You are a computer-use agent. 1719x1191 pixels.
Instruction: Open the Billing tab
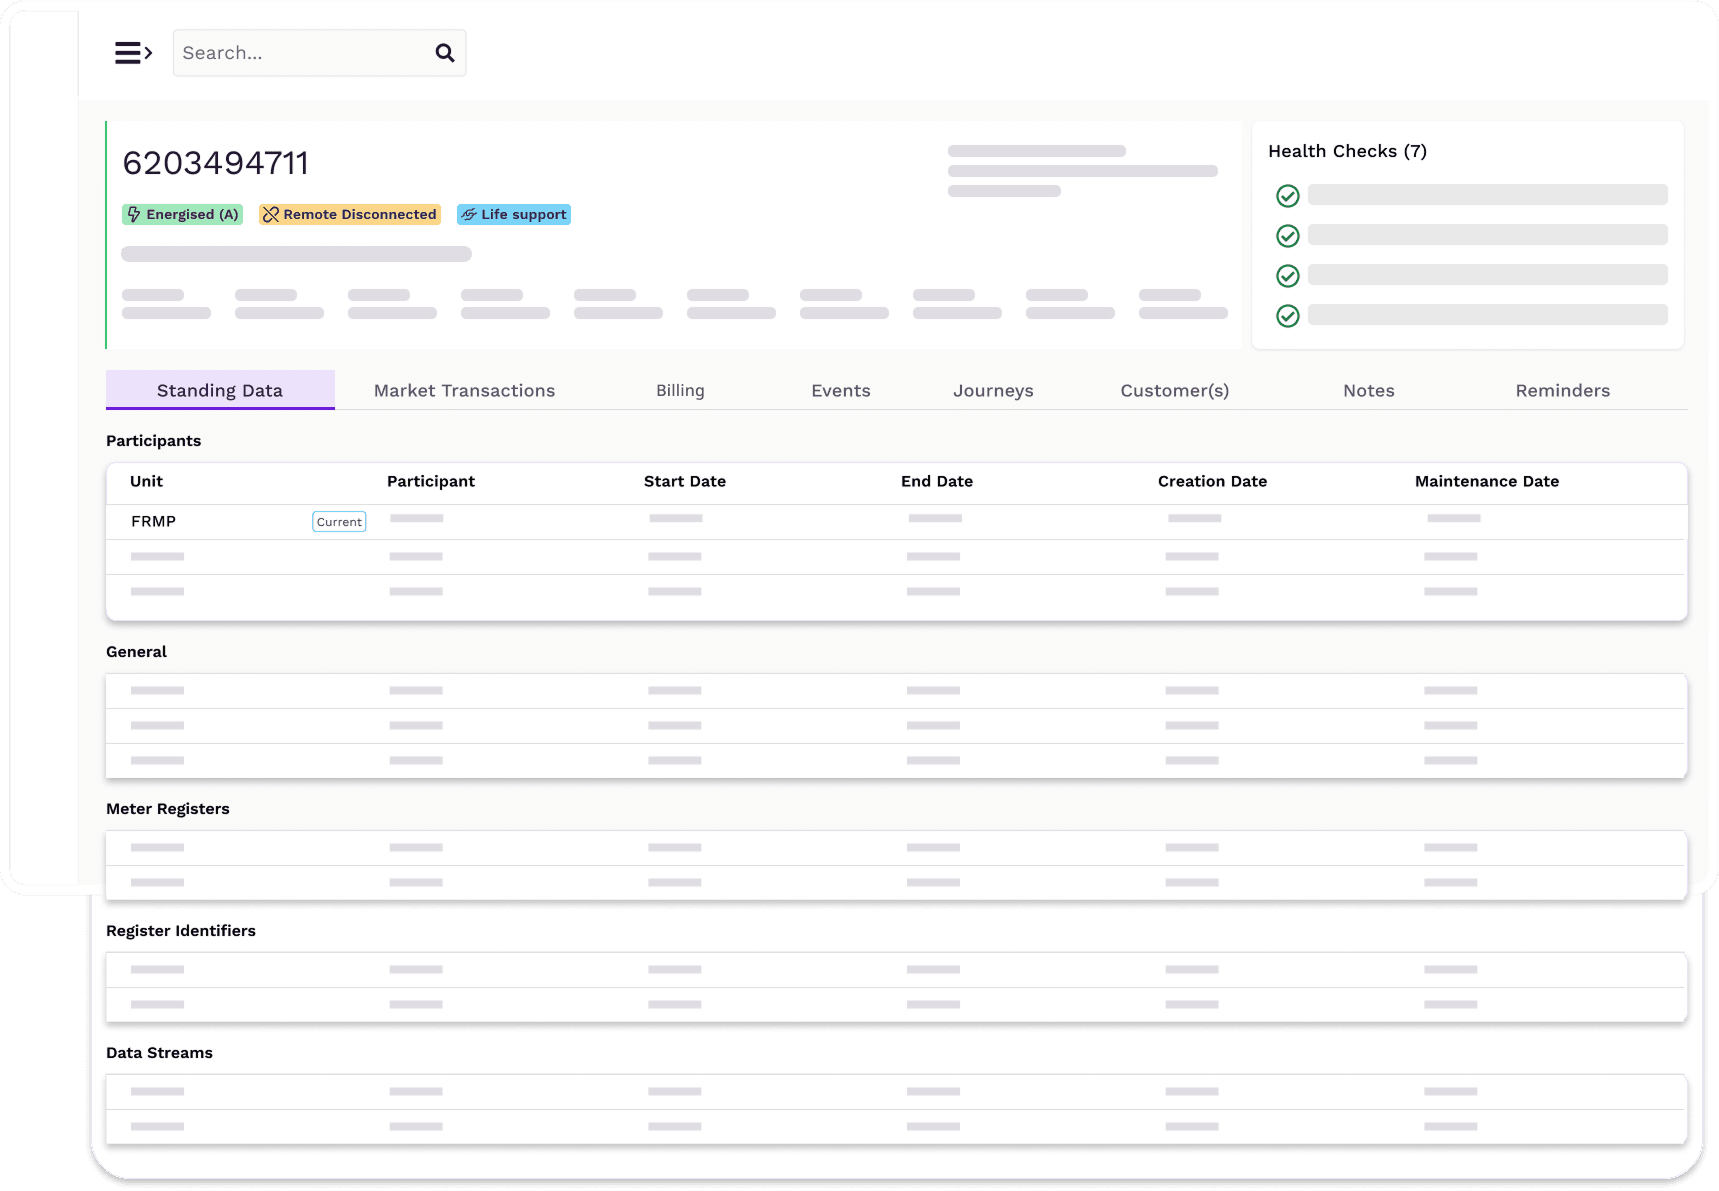[x=680, y=390]
